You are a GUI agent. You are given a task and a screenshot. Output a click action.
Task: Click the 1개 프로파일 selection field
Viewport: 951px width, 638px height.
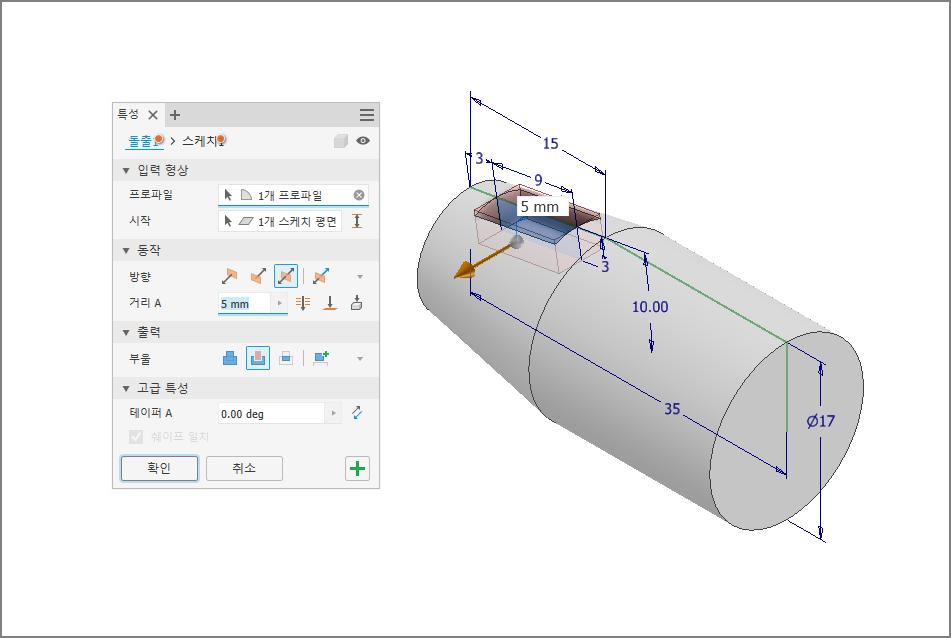(293, 195)
